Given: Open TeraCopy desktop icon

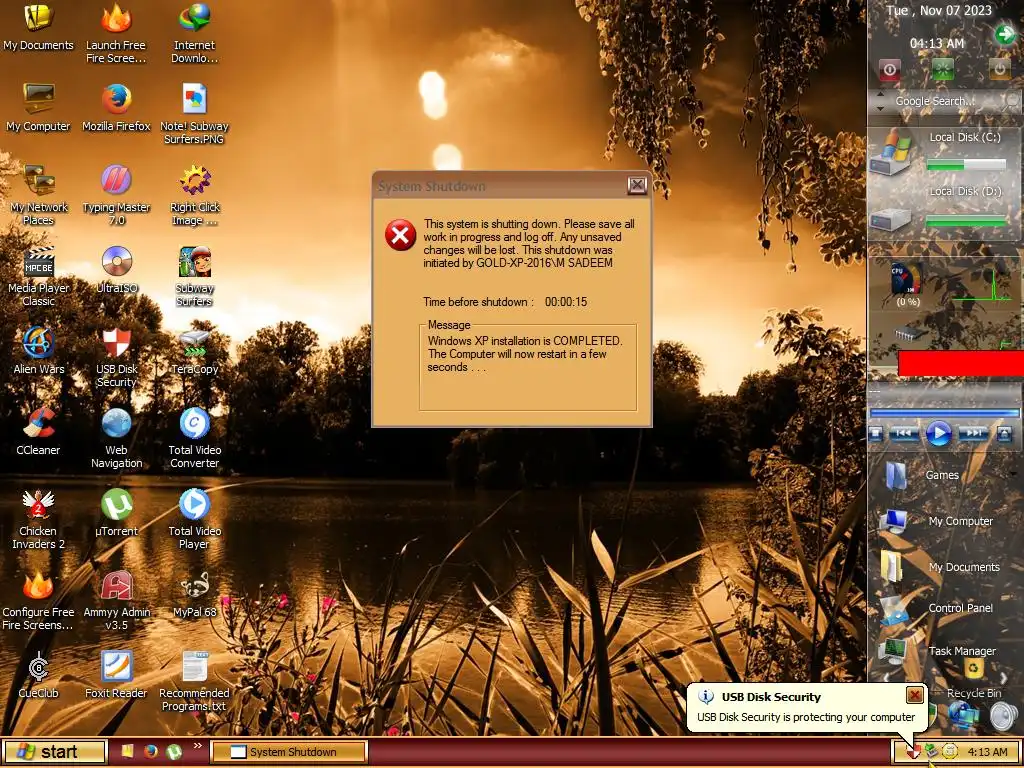Looking at the screenshot, I should coord(195,350).
